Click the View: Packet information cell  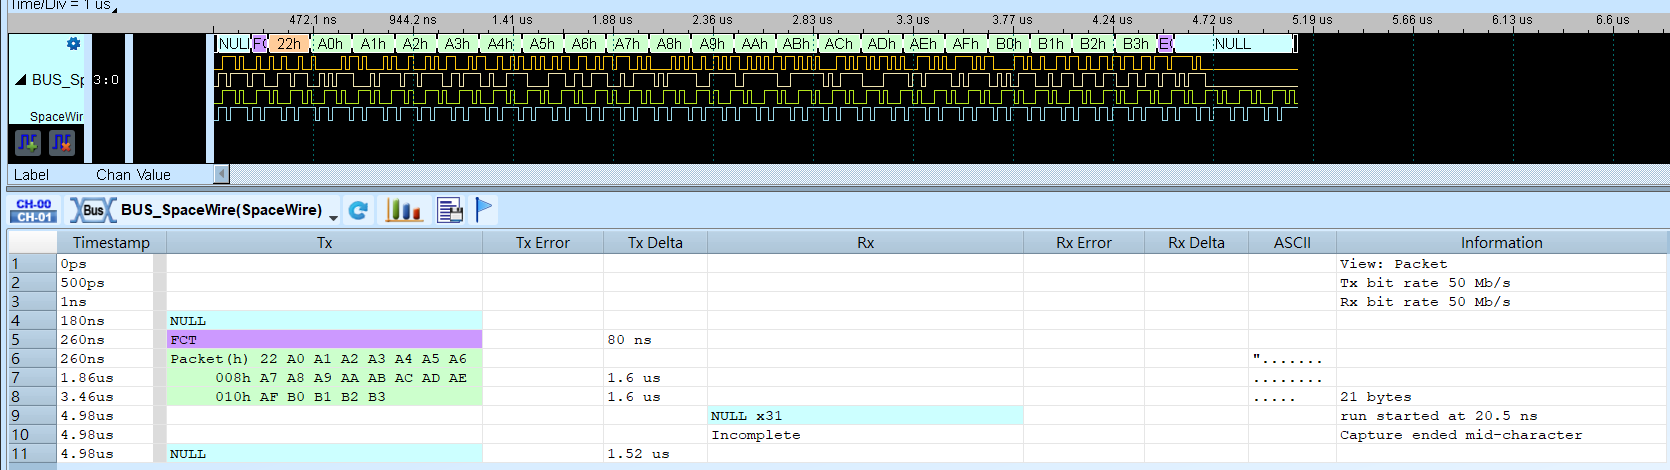click(1501, 264)
